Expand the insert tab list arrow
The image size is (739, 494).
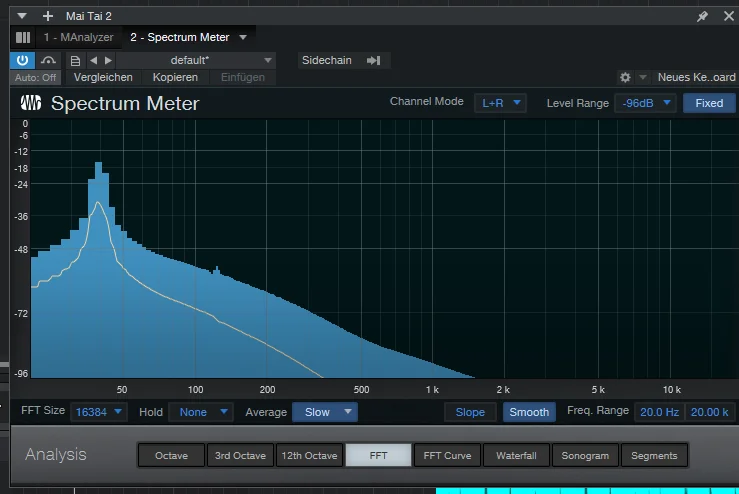(x=243, y=37)
